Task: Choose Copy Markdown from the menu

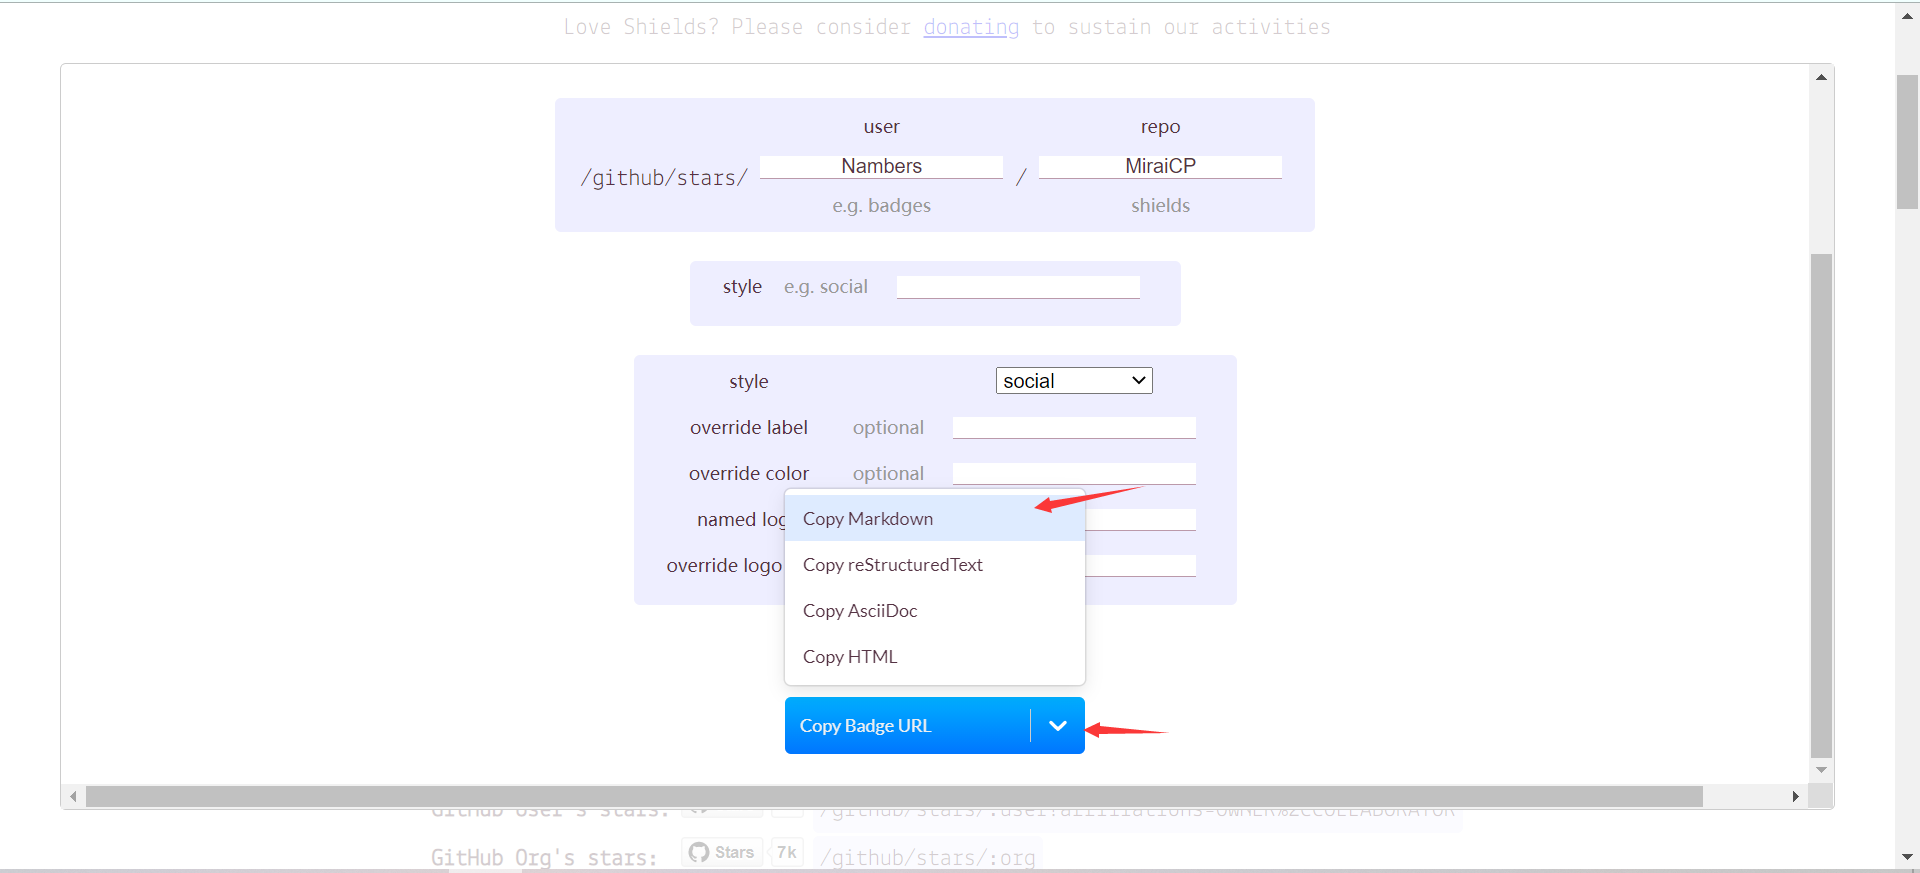Action: 935,519
